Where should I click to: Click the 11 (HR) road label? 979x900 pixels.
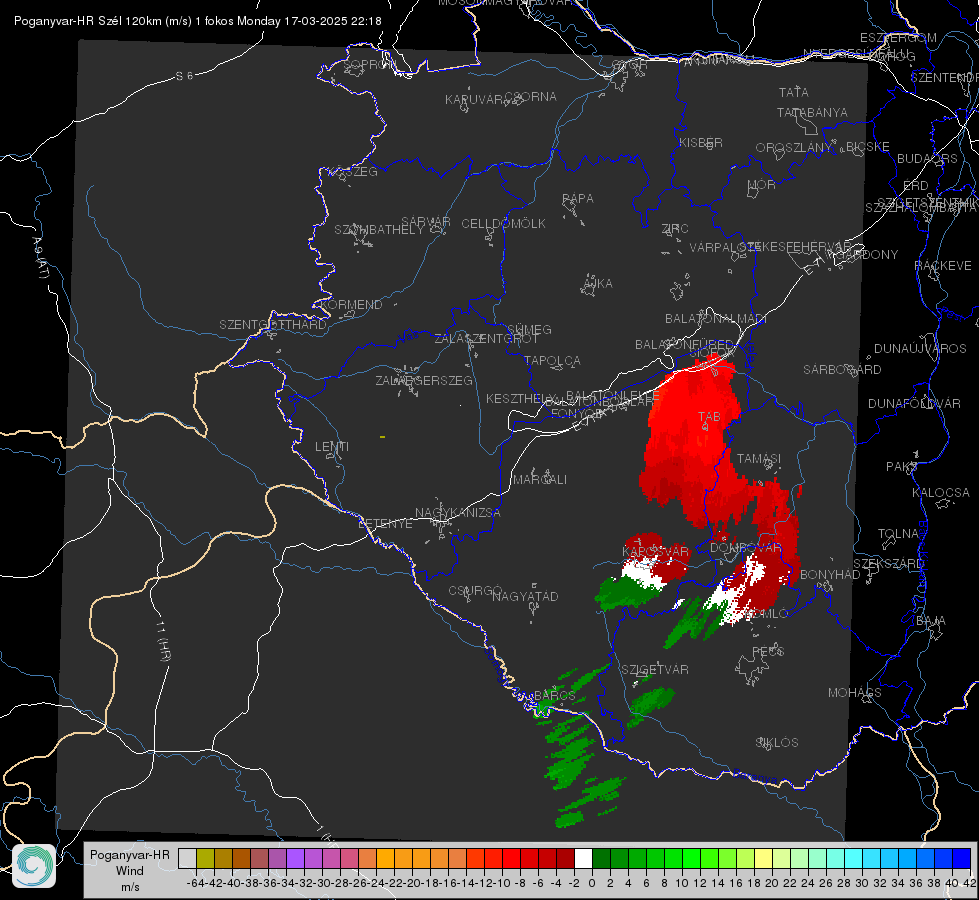click(x=163, y=641)
